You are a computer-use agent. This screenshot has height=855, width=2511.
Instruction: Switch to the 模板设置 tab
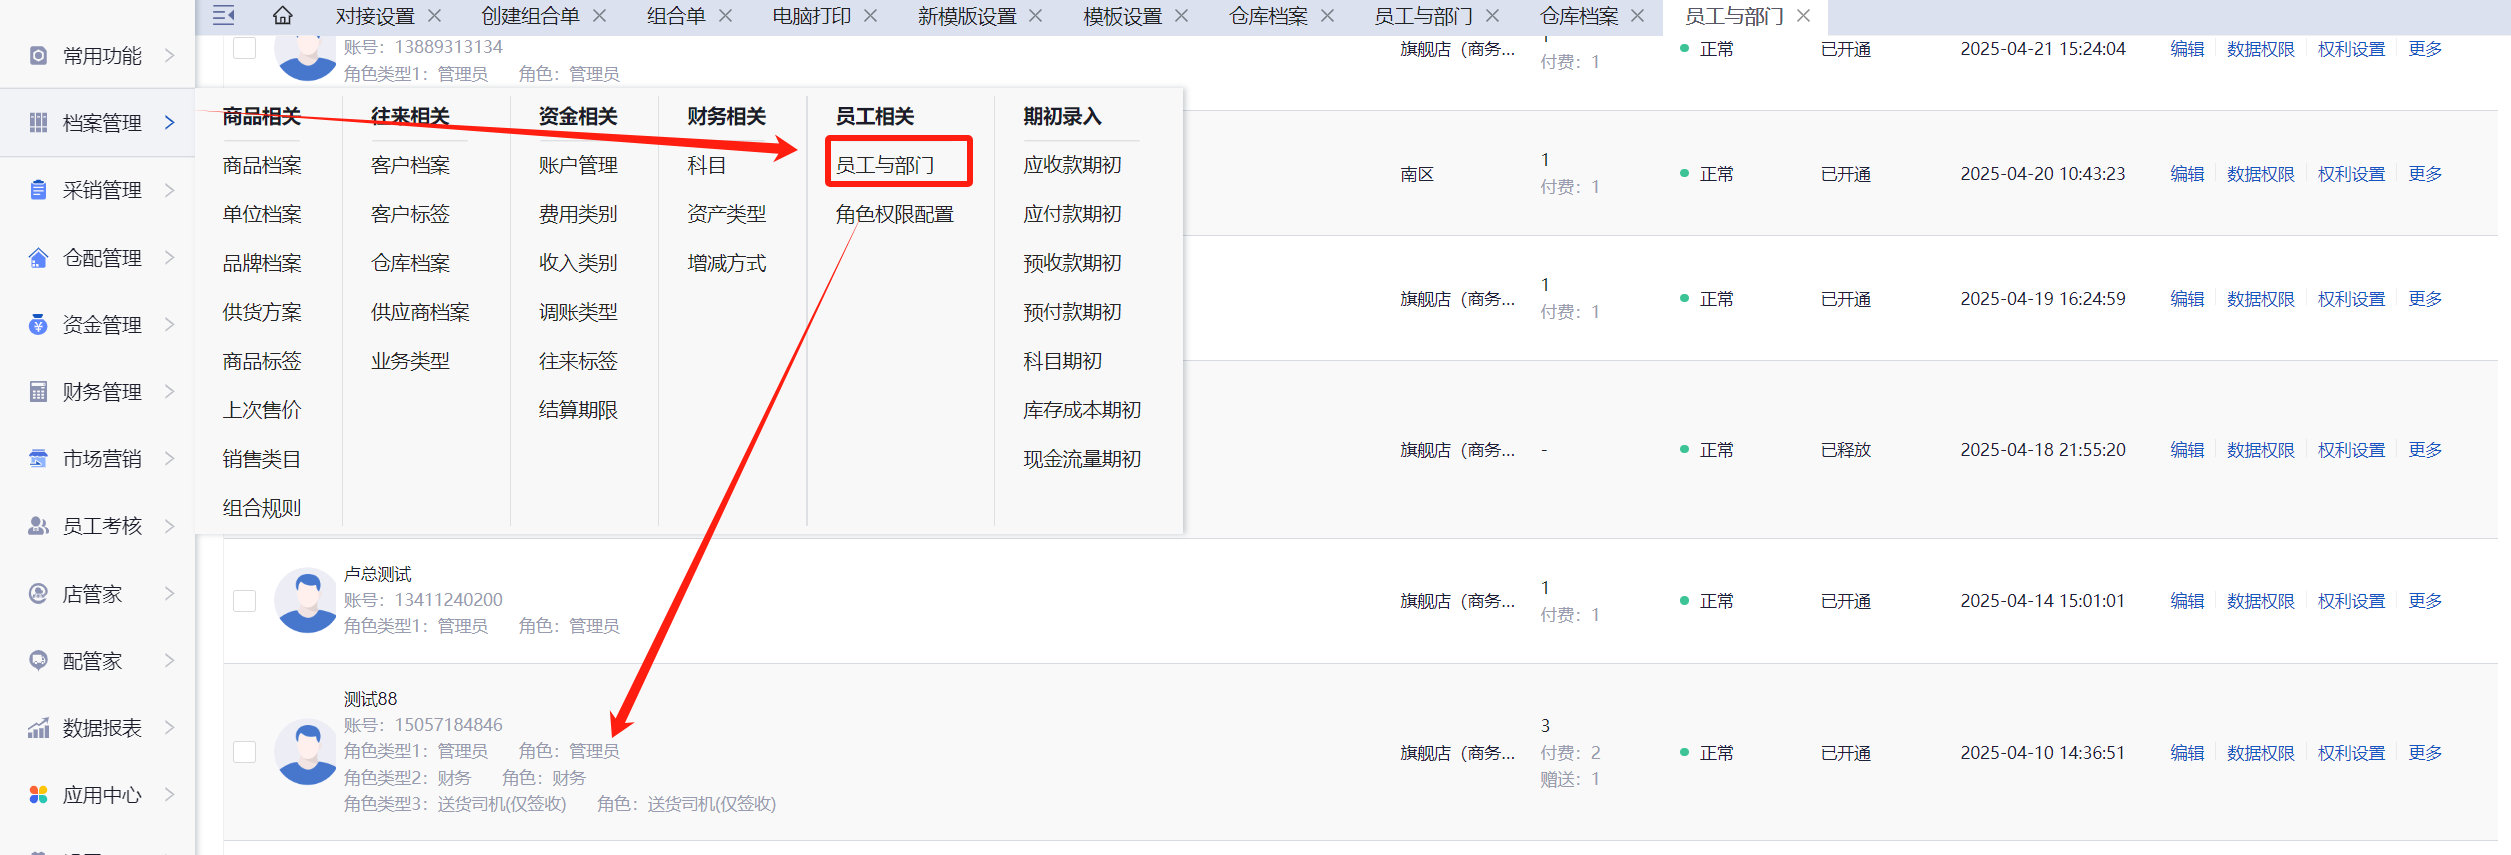coord(1122,16)
